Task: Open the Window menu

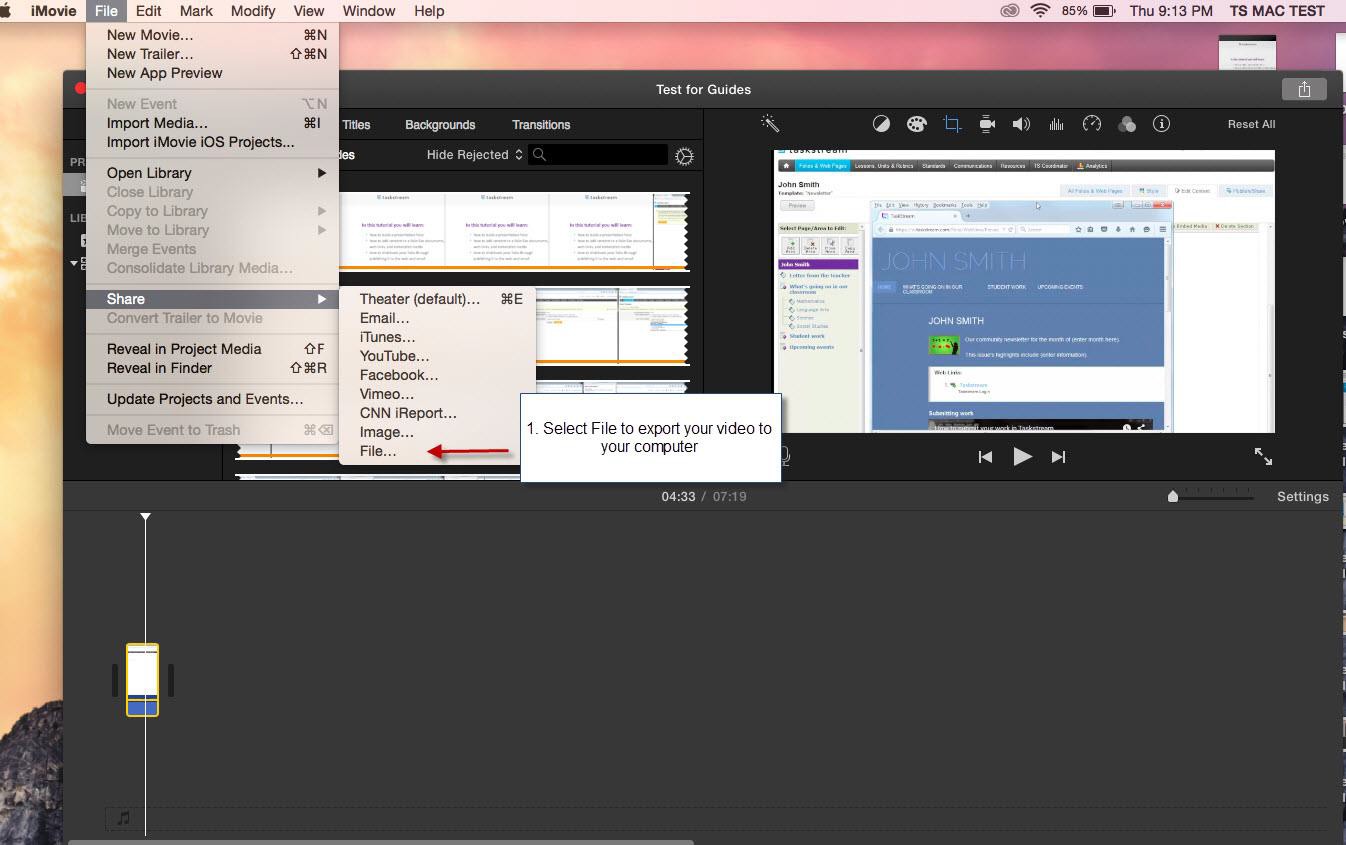Action: click(368, 11)
